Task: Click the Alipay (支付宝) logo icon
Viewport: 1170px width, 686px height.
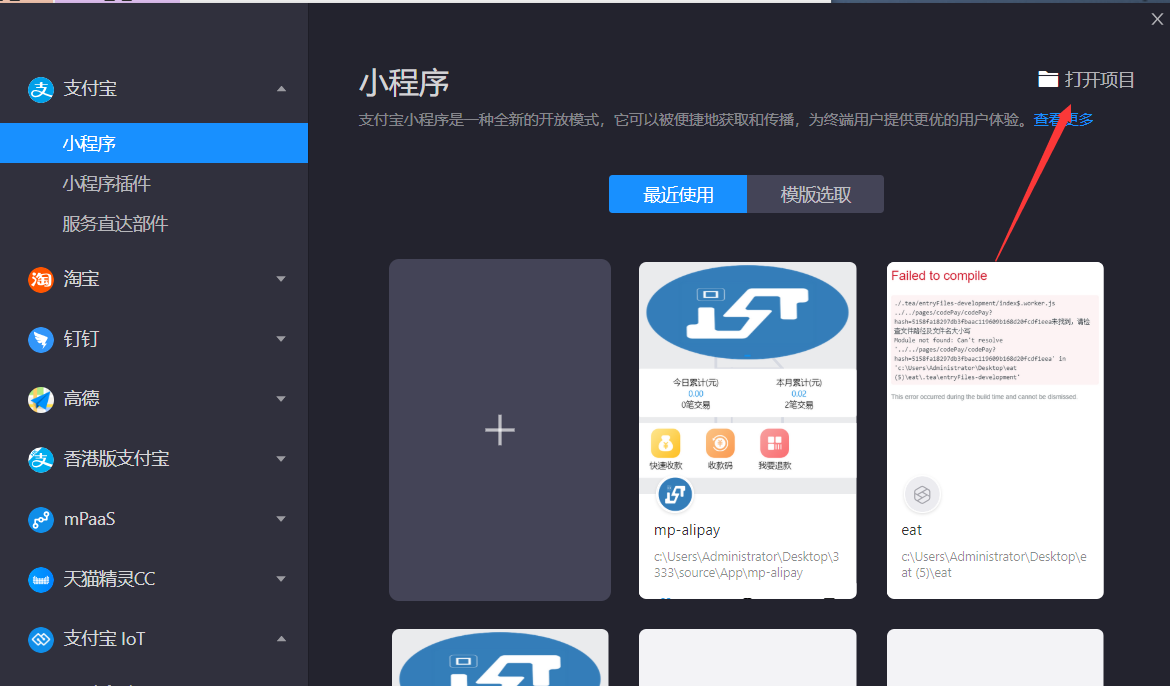Action: [x=41, y=90]
